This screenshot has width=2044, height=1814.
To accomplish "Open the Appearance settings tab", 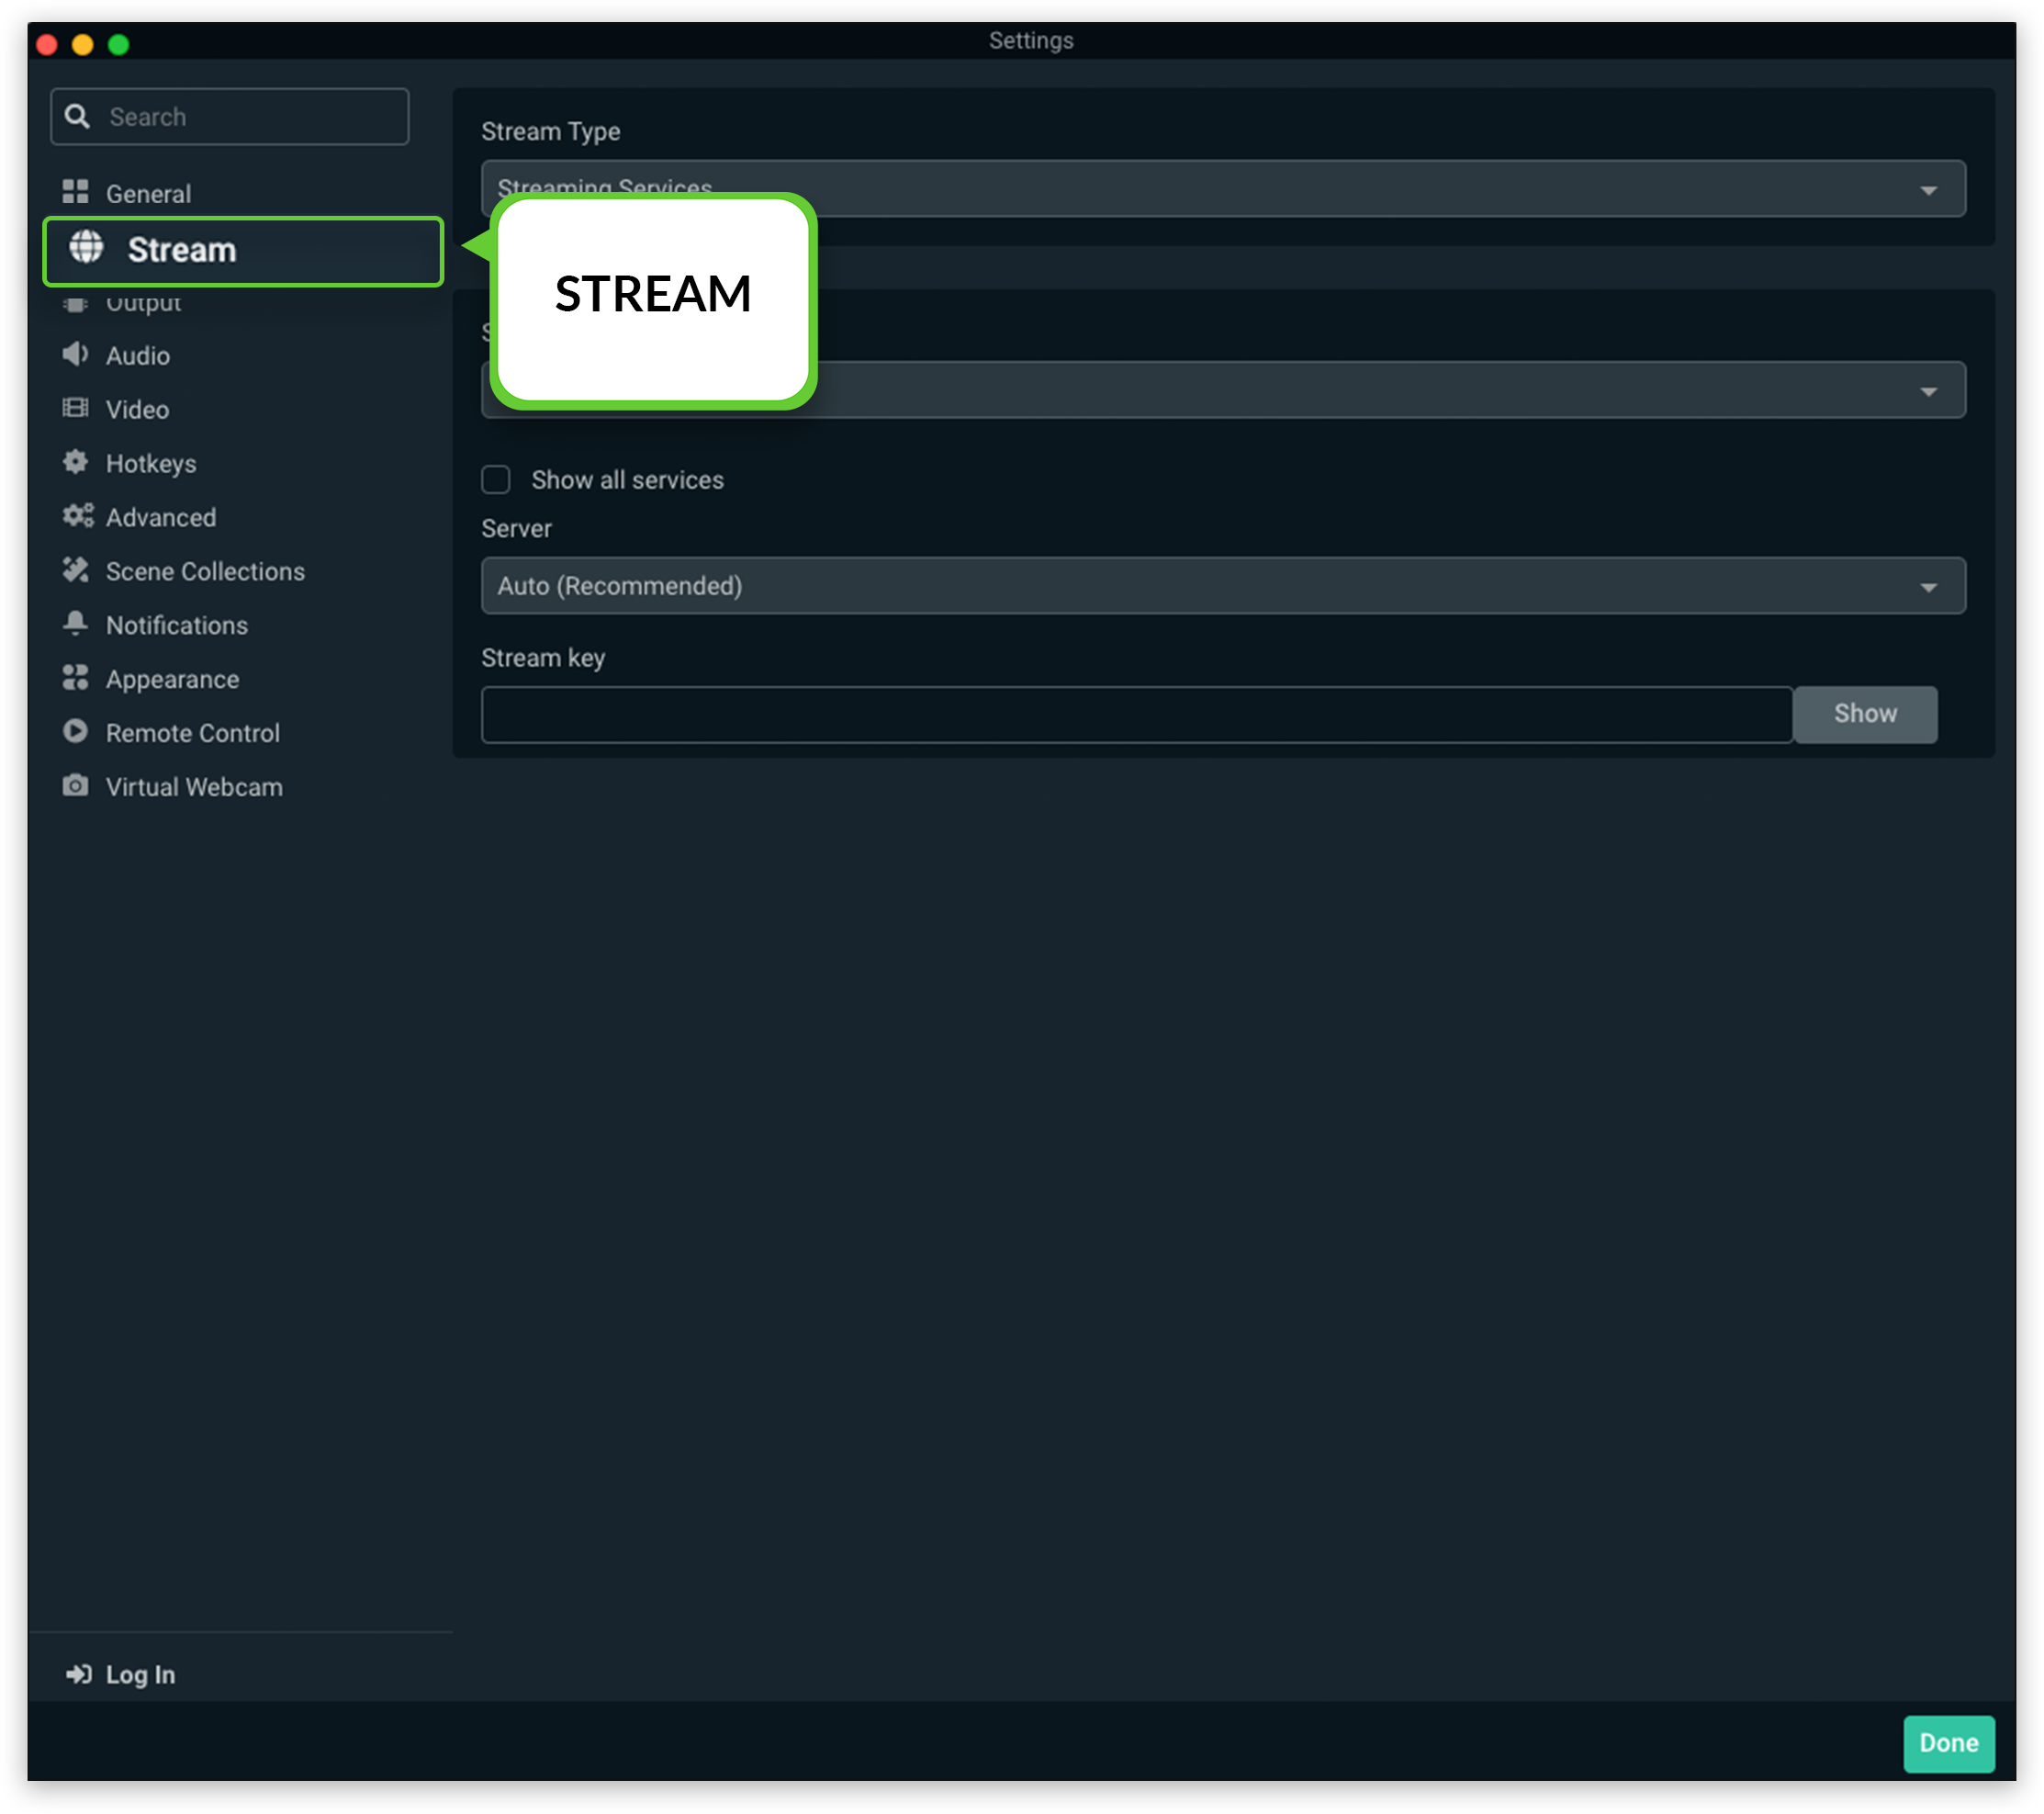I will pos(172,678).
